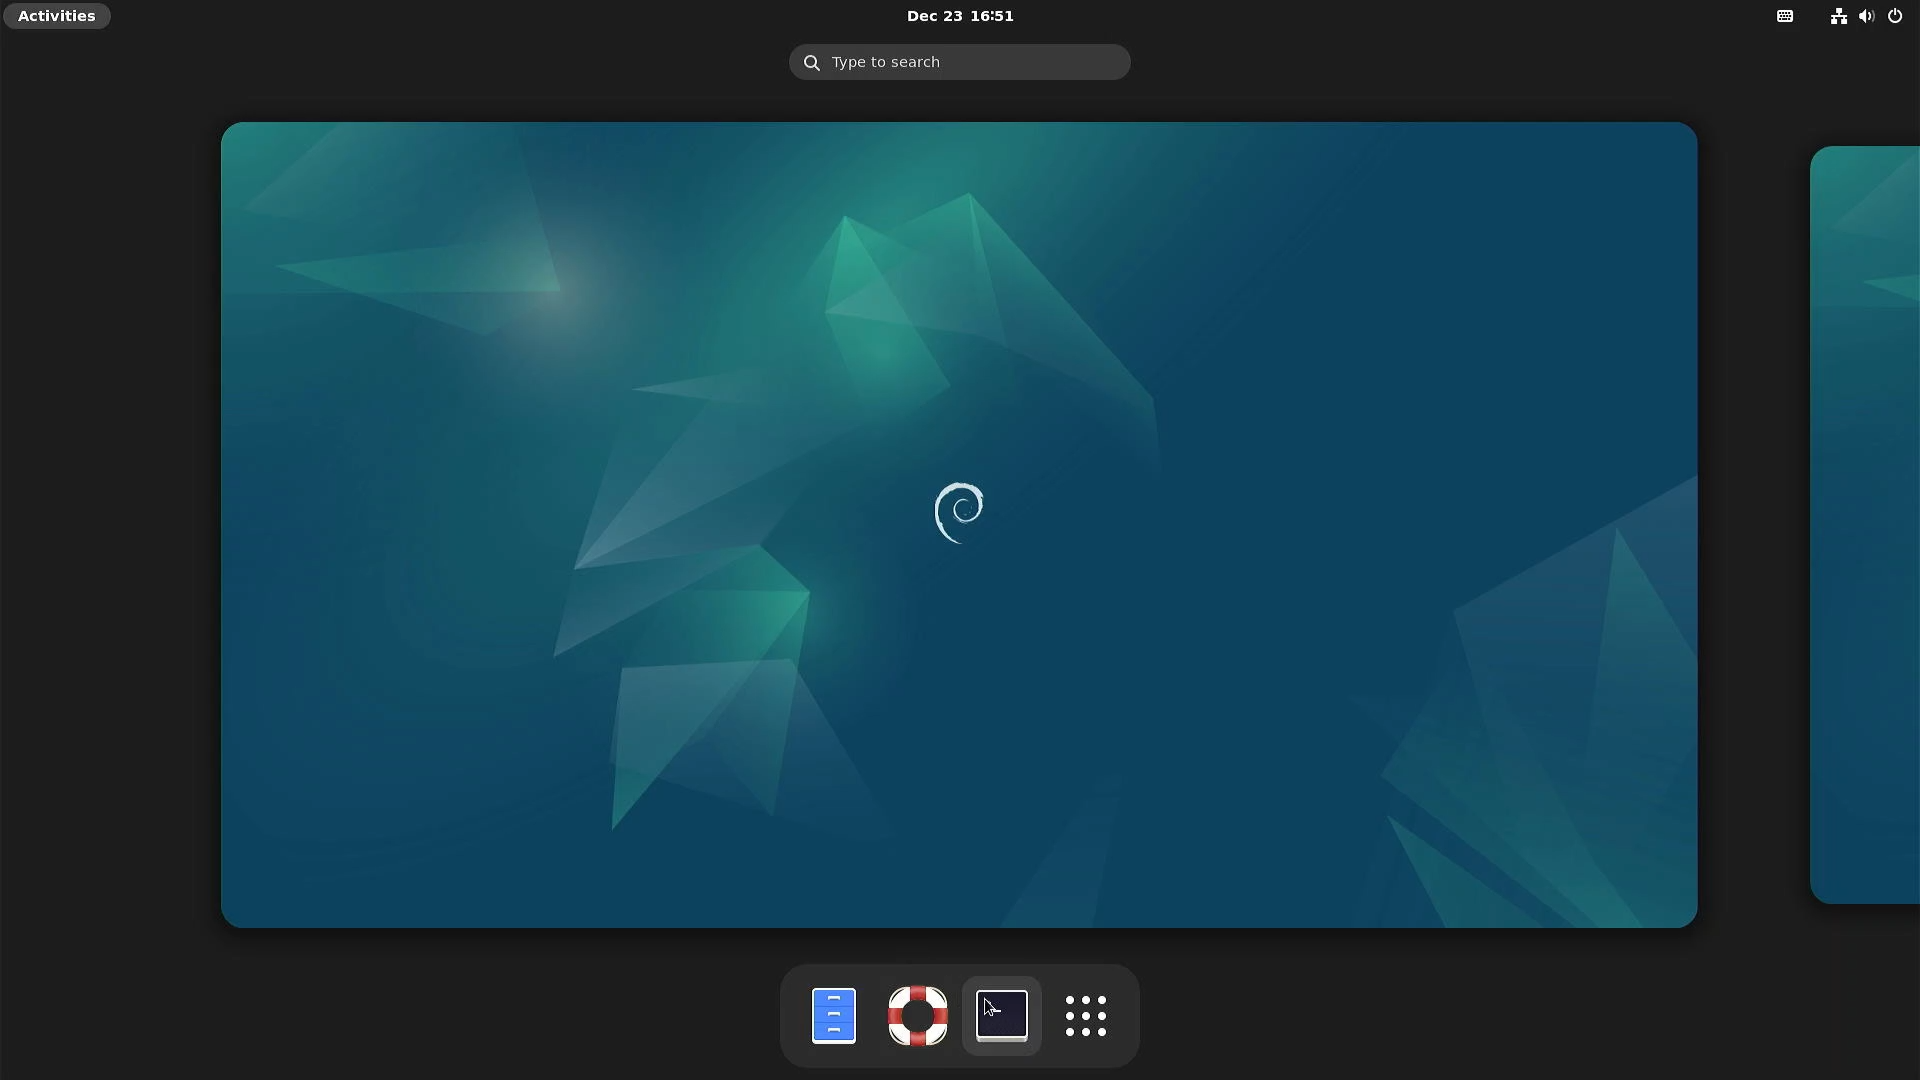Screen dimensions: 1920x1080
Task: Click the Activities button
Action: (x=57, y=16)
